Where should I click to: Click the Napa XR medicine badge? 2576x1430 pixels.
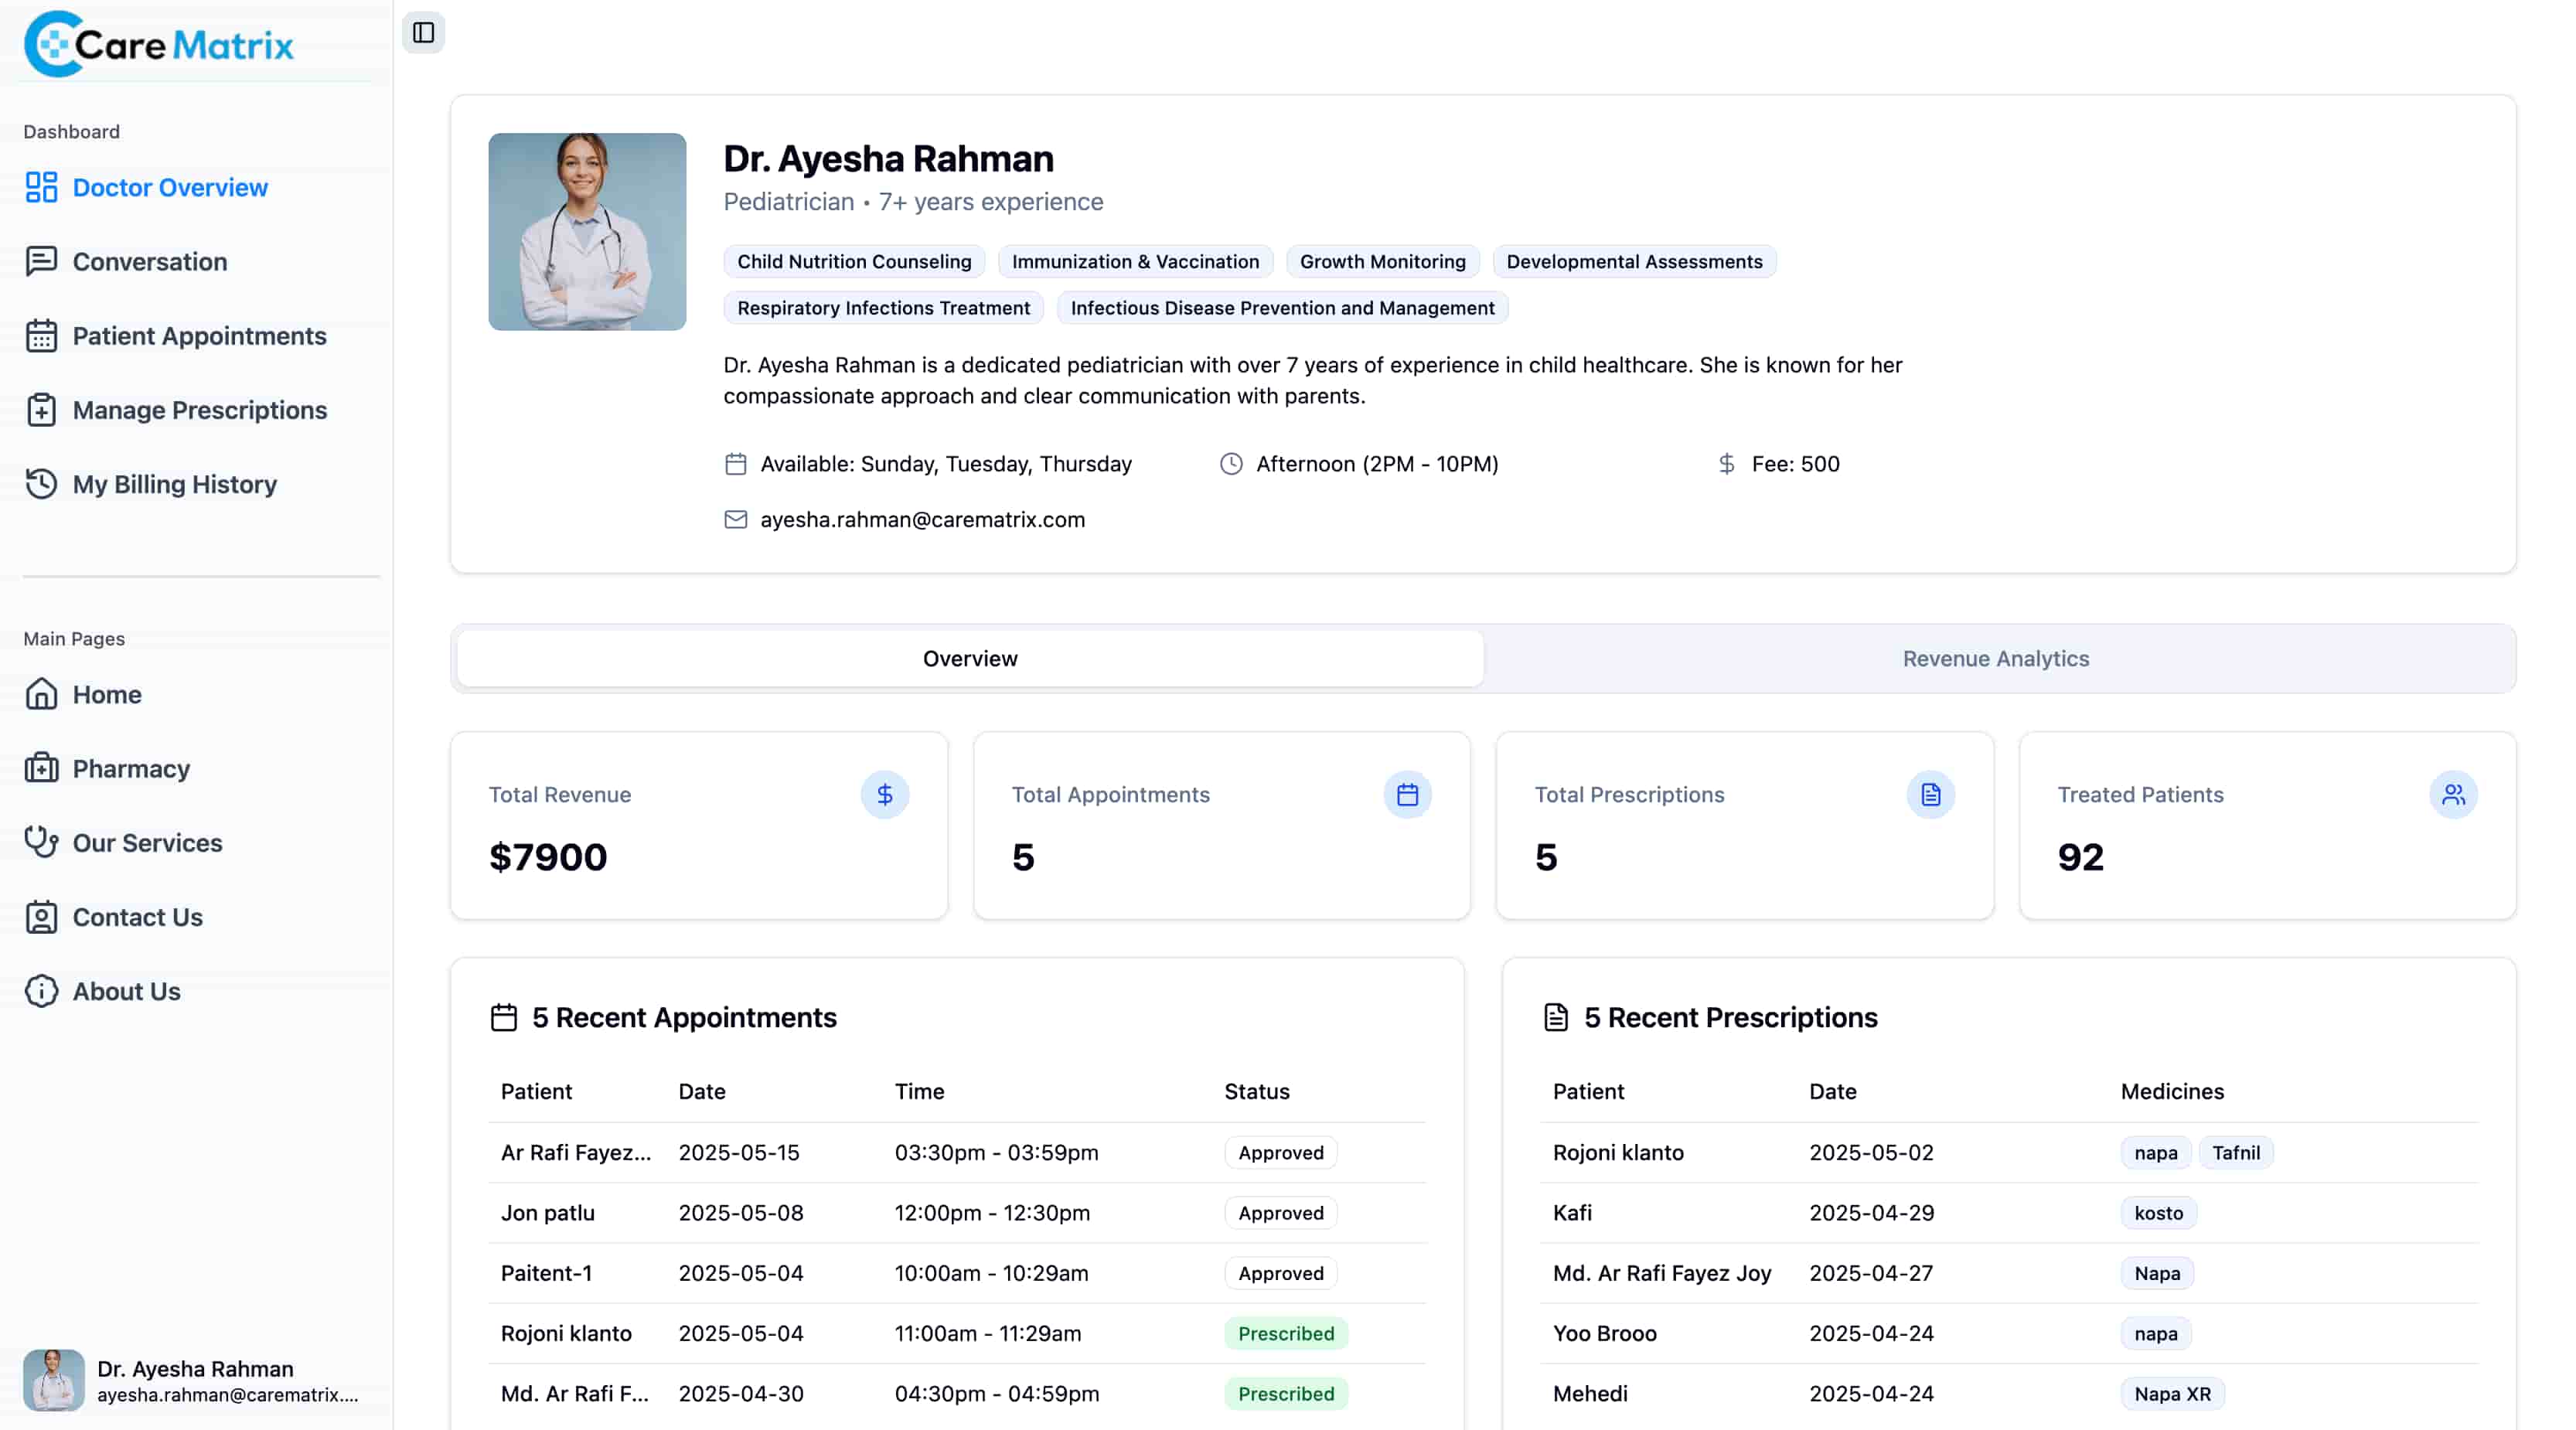click(2172, 1394)
